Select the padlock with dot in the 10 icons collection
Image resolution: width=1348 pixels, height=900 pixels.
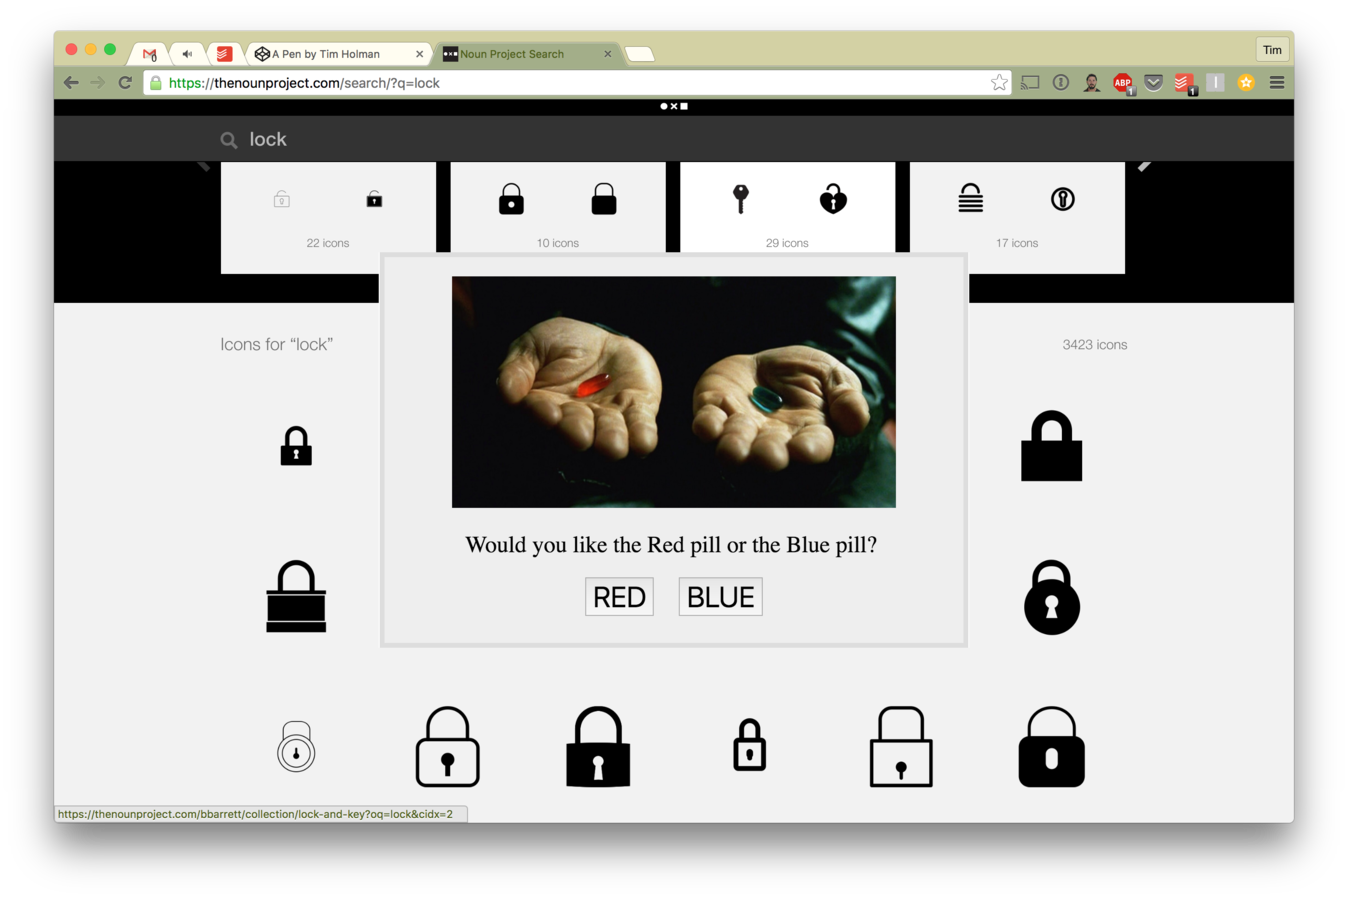point(511,199)
